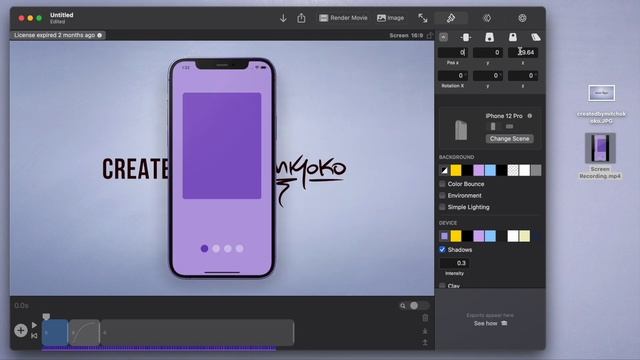This screenshot has height=360, width=640.
Task: Select the flashlight style icon in toolbar
Action: click(451, 18)
